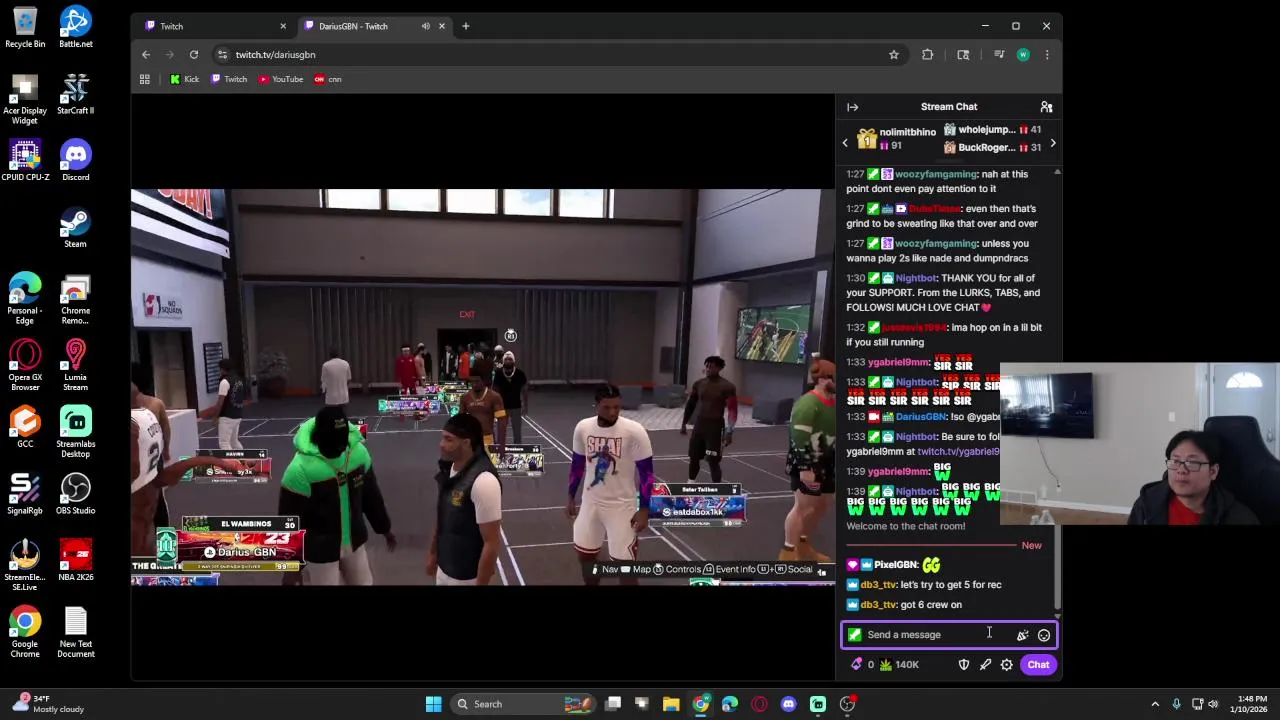This screenshot has width=1280, height=720.
Task: Mute the DariusGBN tab audio
Action: (426, 26)
